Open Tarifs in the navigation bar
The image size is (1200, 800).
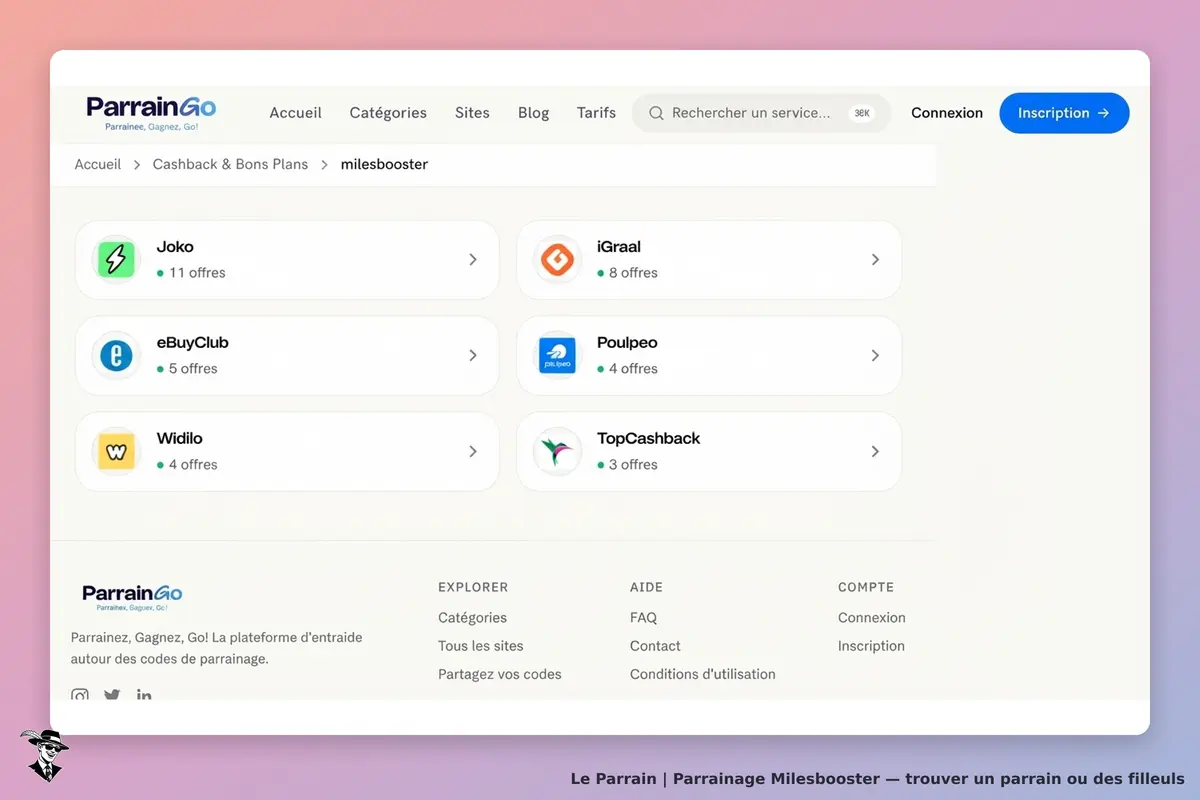[596, 113]
